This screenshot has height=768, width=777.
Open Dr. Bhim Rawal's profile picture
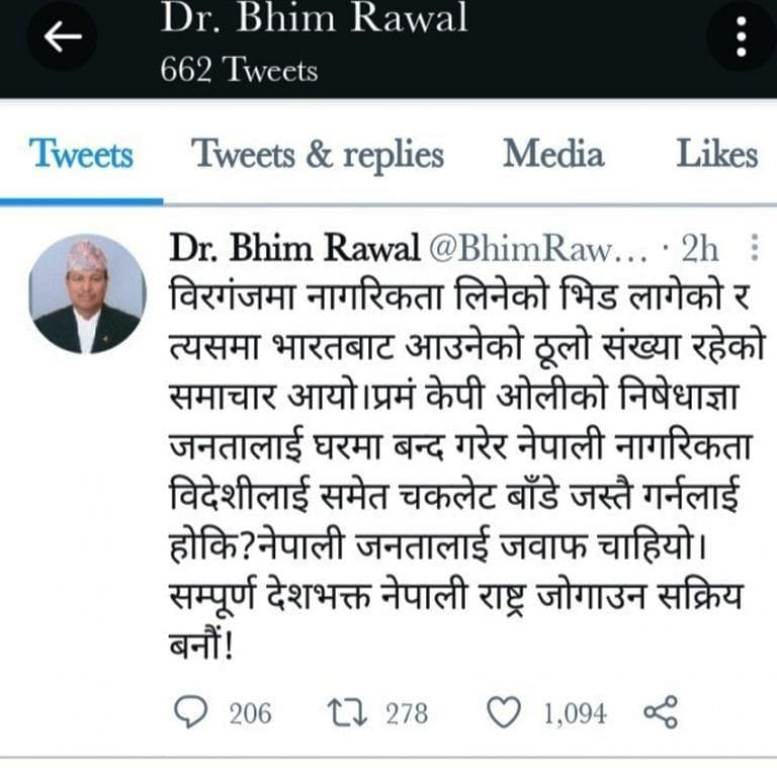(88, 294)
